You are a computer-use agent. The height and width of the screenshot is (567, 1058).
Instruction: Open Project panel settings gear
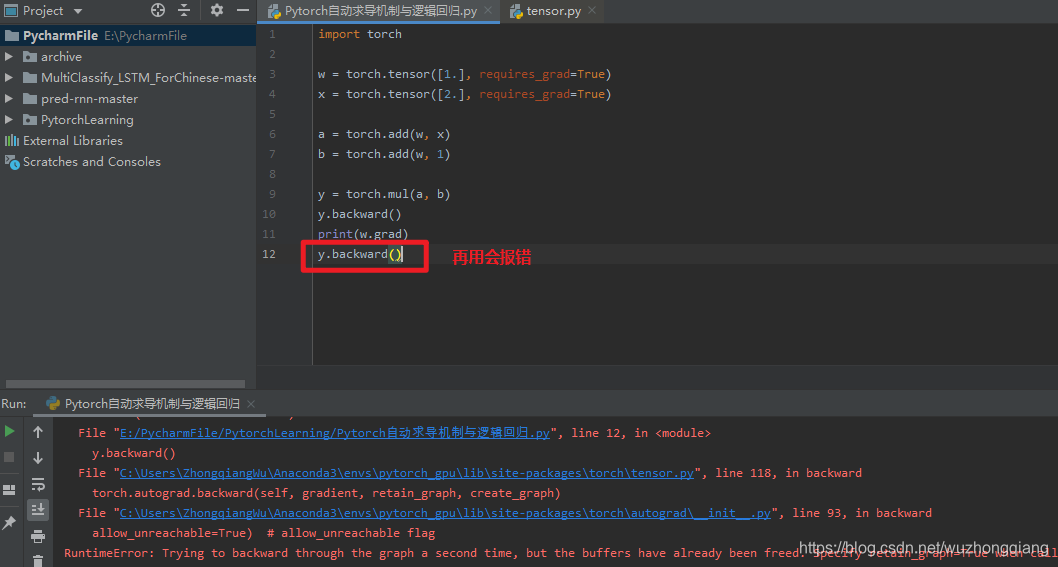coord(217,10)
